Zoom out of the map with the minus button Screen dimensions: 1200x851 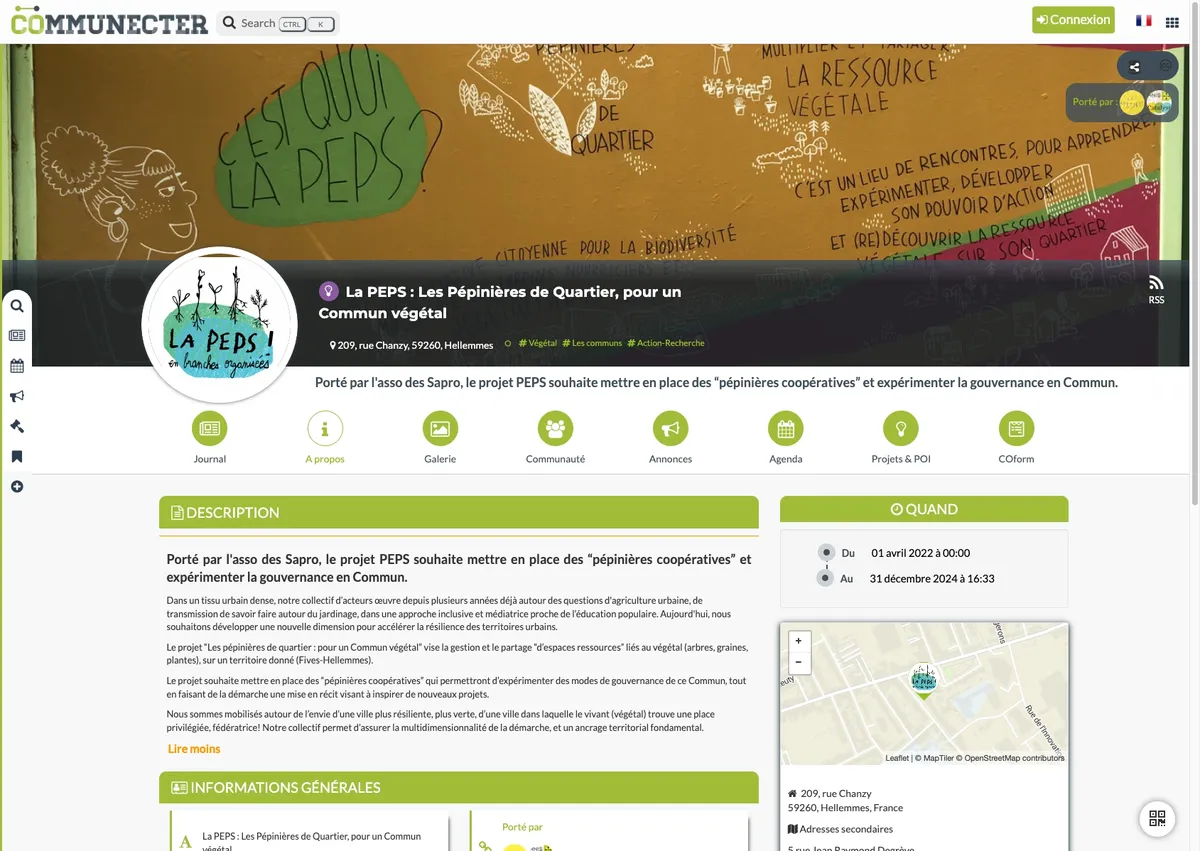pos(798,662)
